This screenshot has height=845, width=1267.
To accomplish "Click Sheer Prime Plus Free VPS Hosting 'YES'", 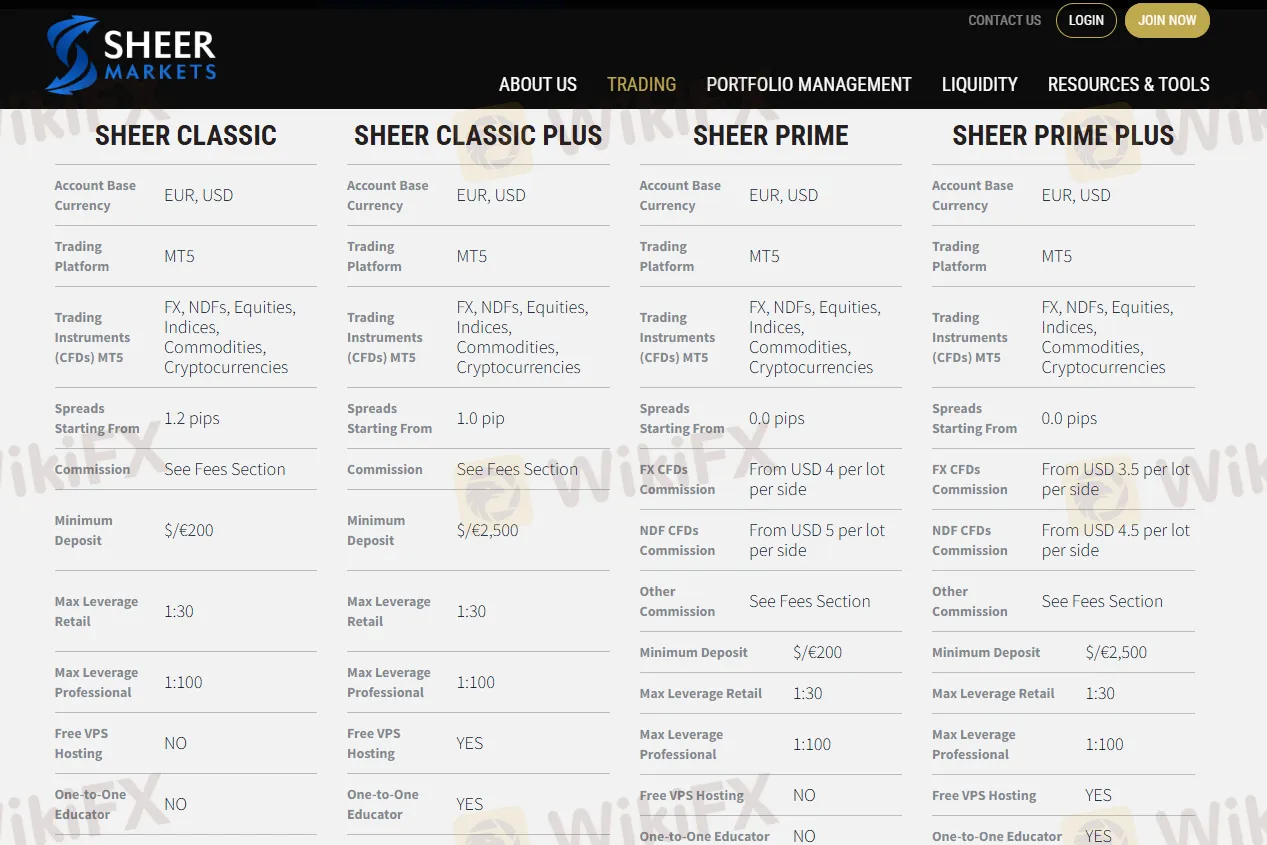I will click(x=1098, y=795).
